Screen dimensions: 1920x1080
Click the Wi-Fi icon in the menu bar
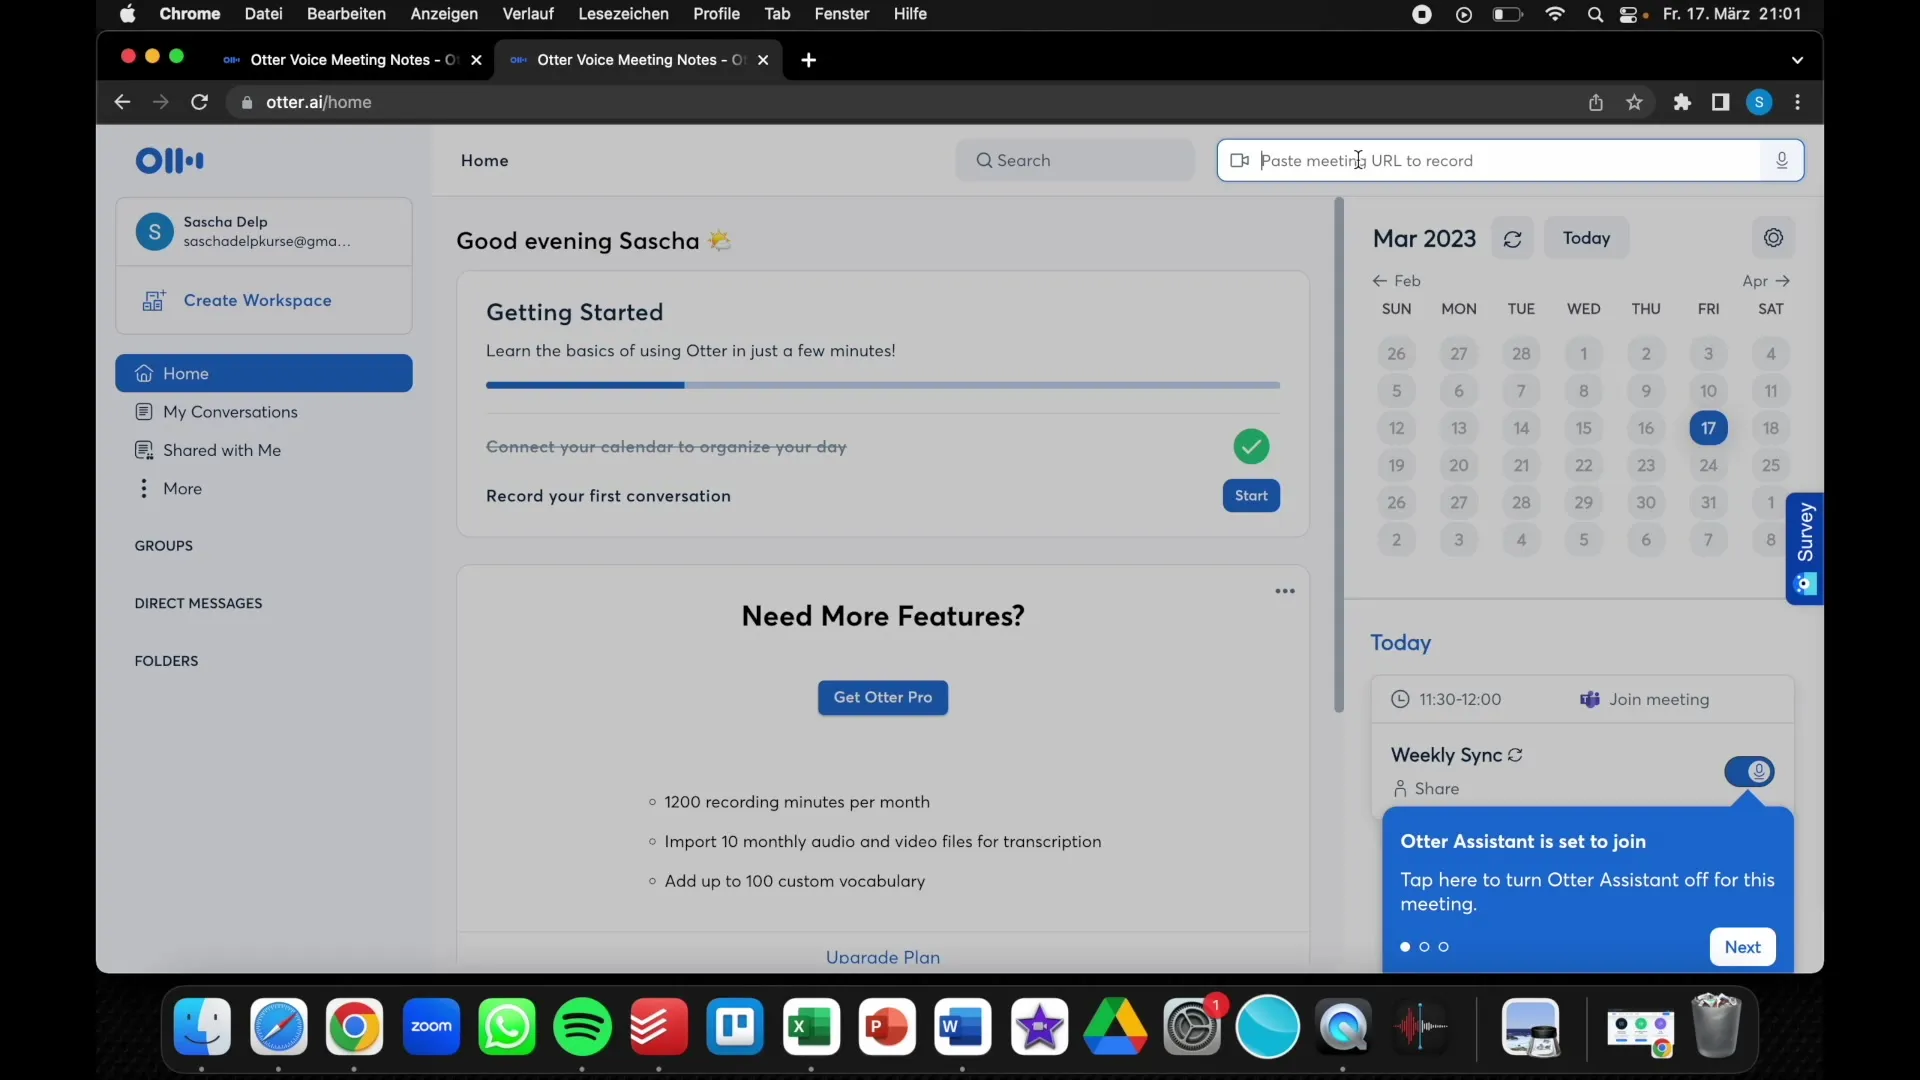coord(1555,14)
